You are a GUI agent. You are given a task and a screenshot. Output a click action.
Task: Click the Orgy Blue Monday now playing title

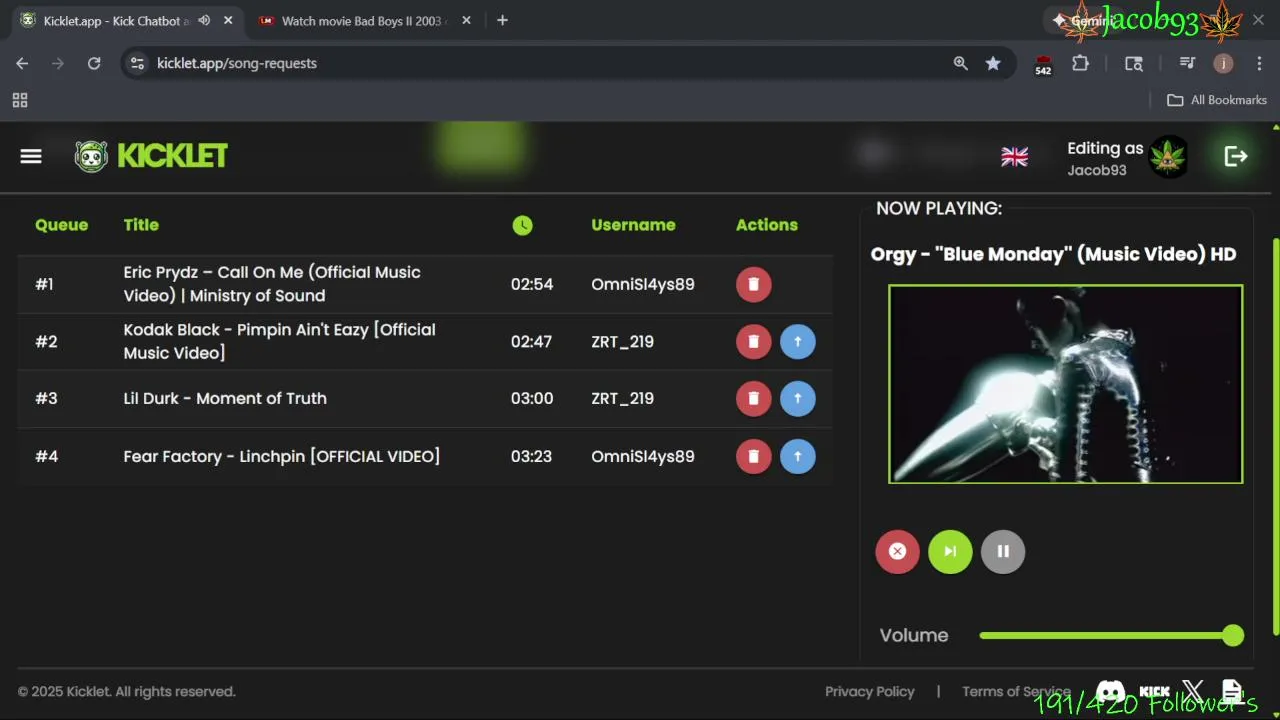click(x=1054, y=254)
